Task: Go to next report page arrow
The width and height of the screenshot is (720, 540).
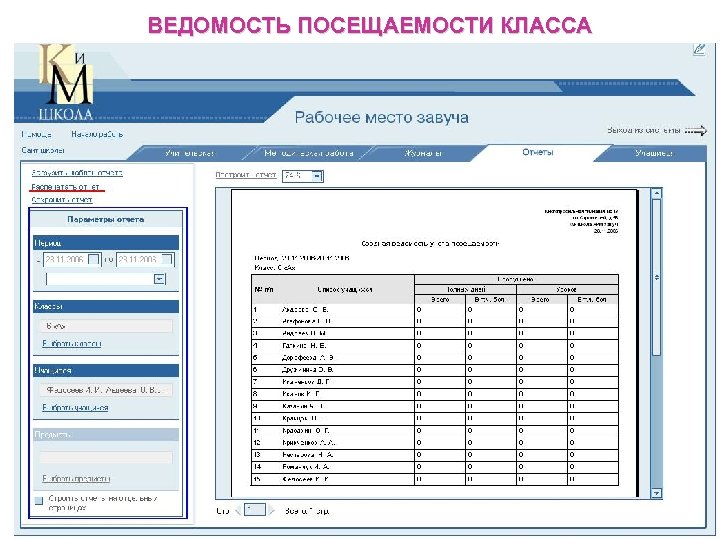Action: (271, 510)
